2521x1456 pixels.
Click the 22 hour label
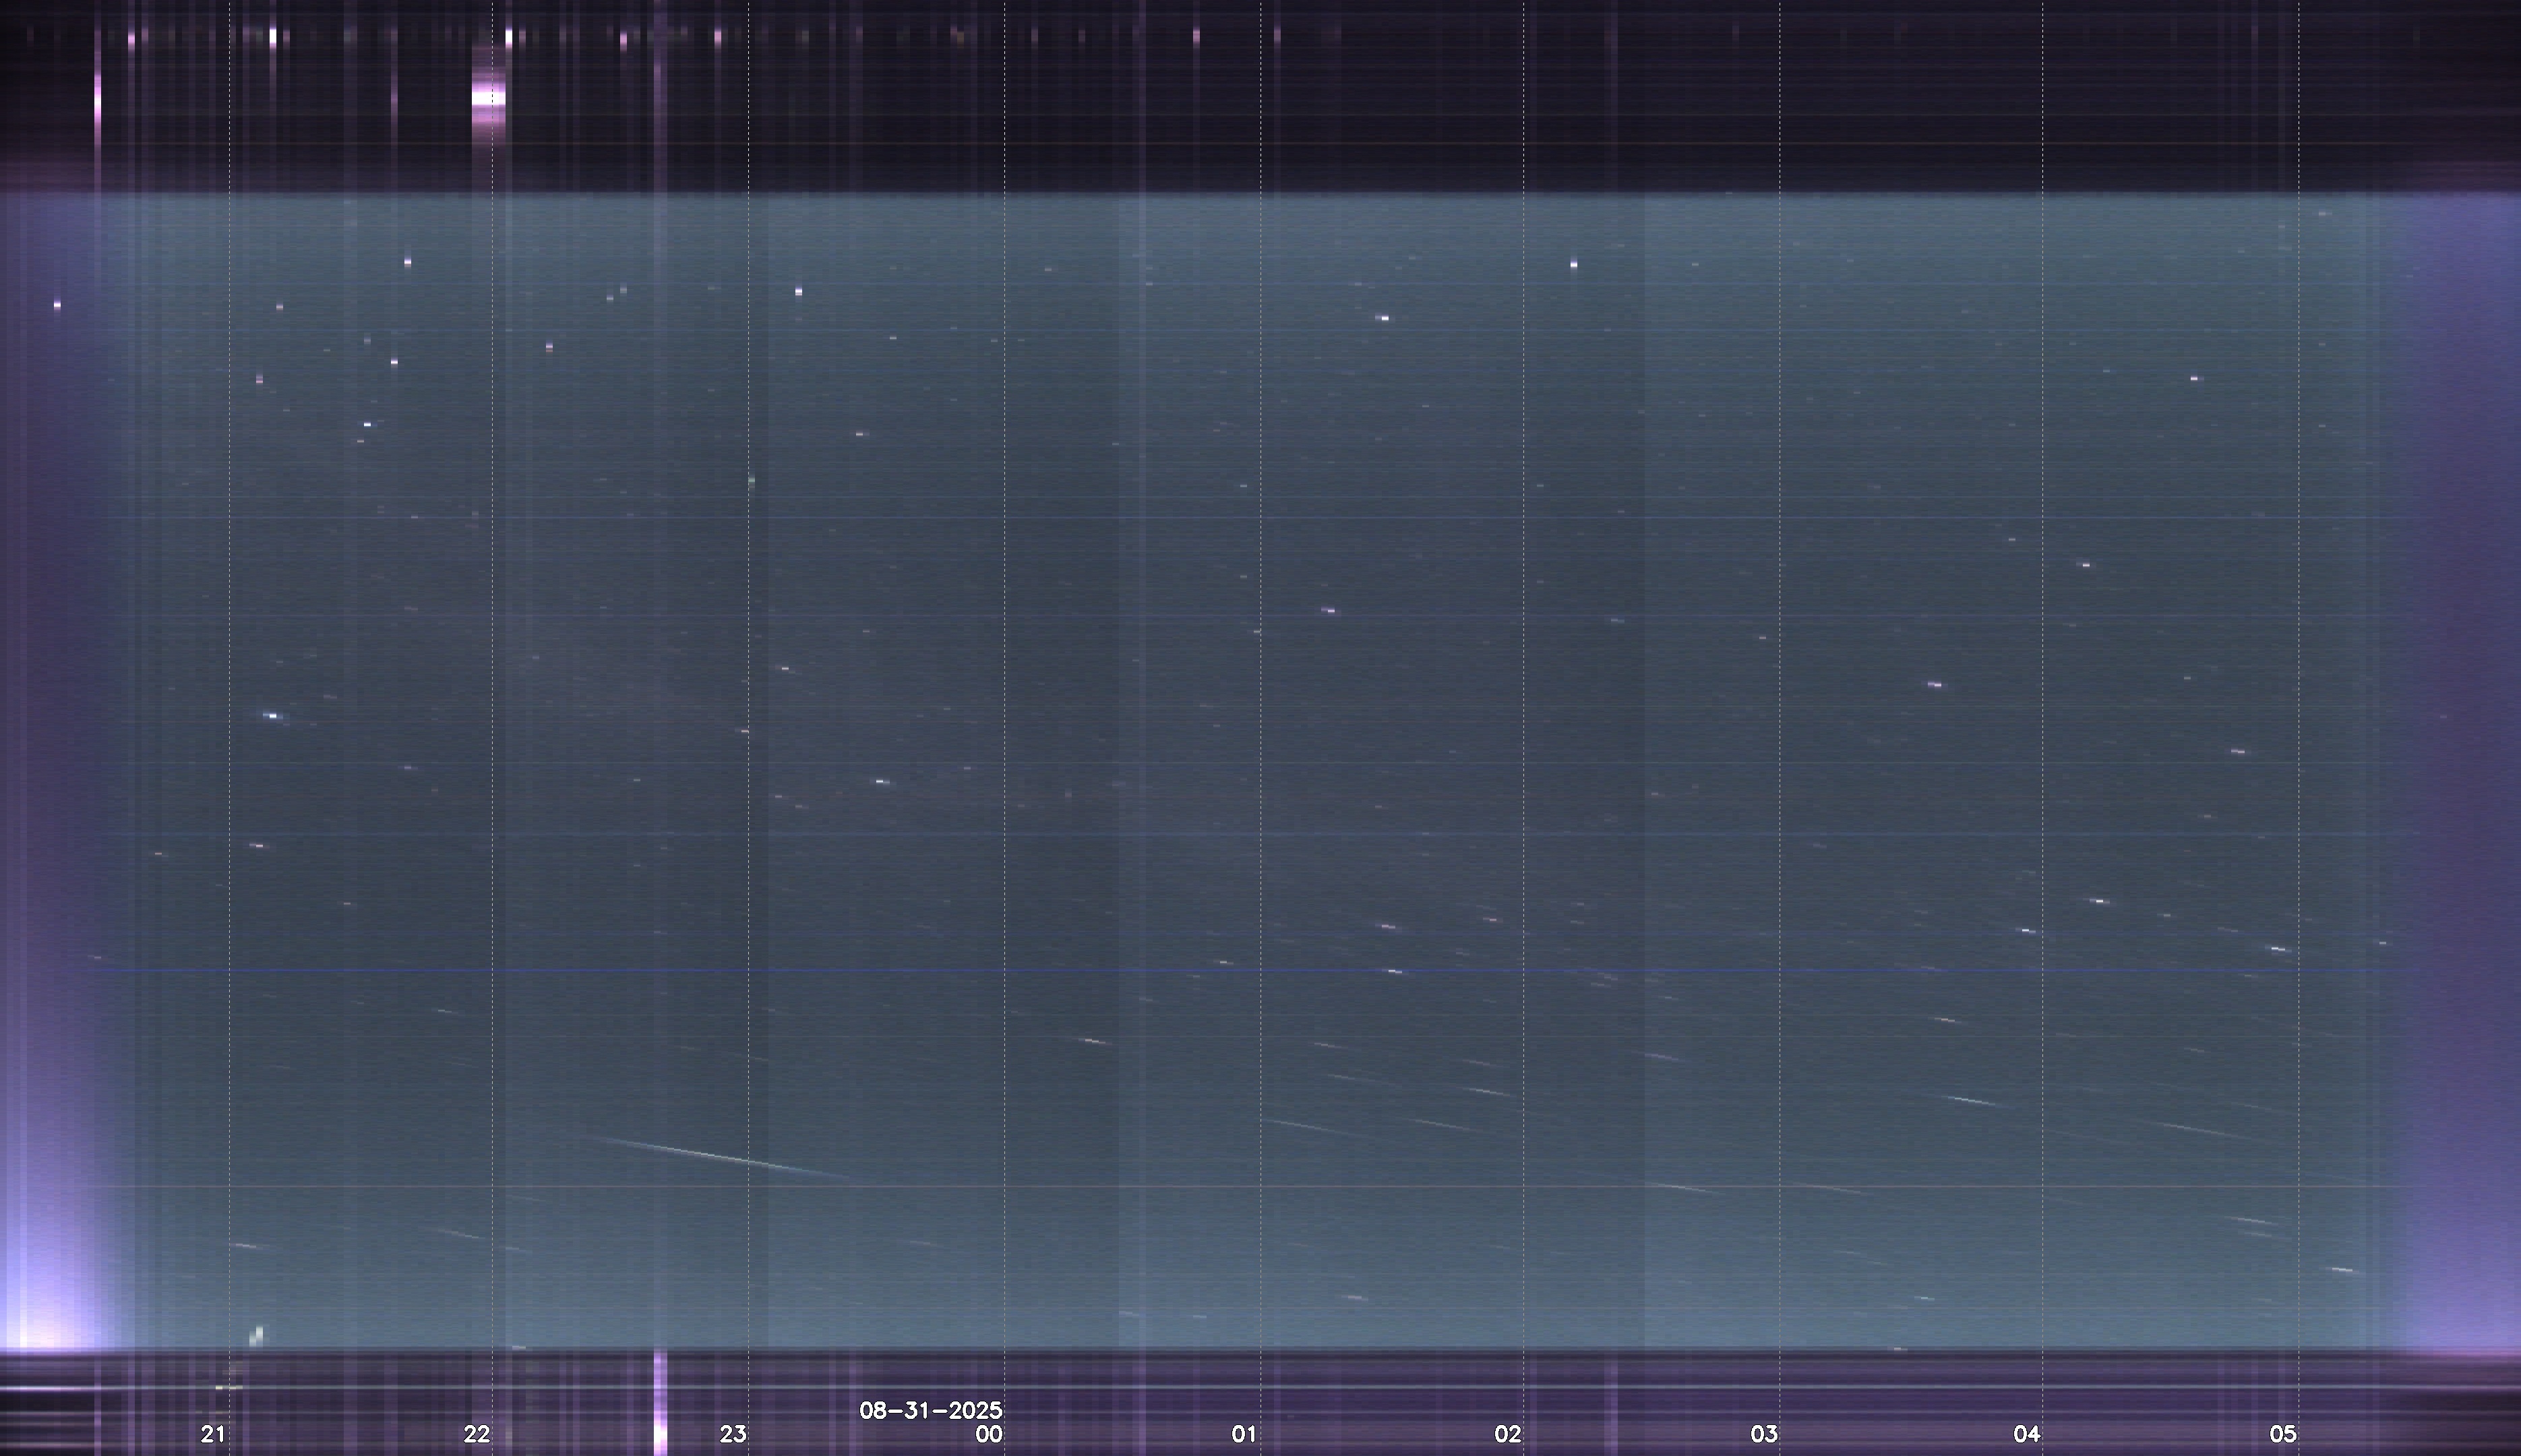pos(477,1434)
